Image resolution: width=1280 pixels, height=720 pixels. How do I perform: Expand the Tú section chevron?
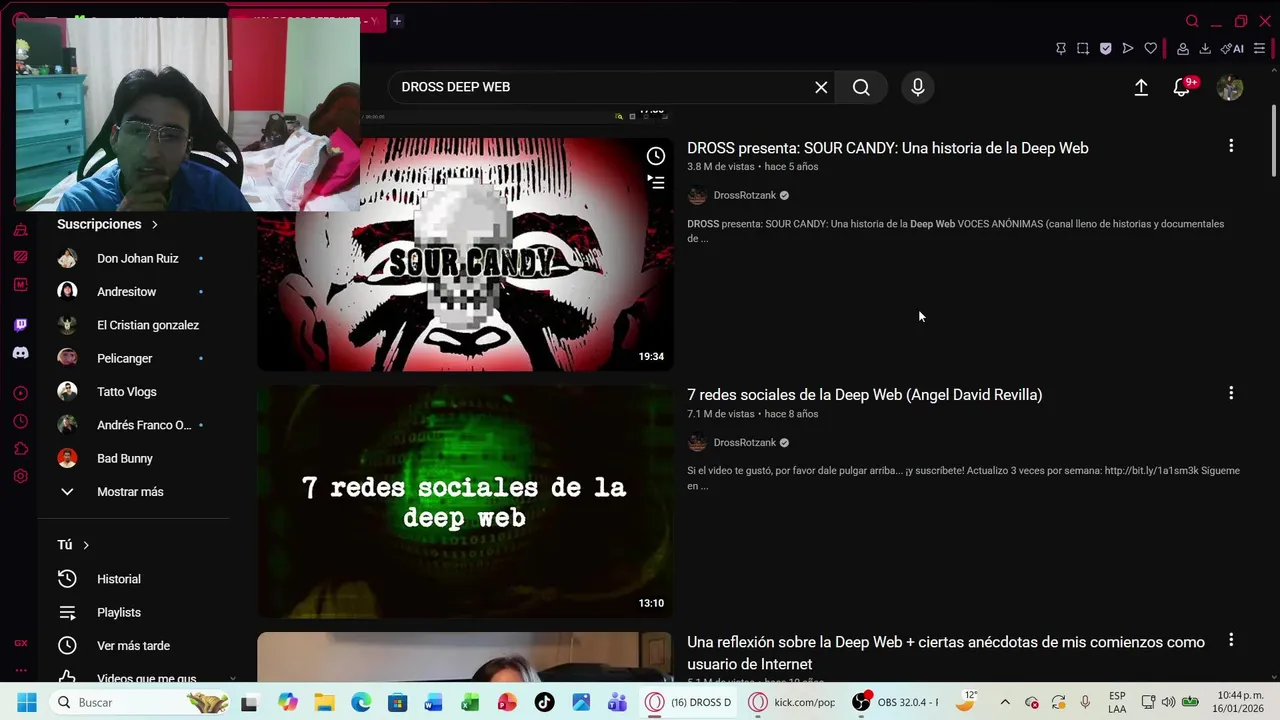[86, 545]
